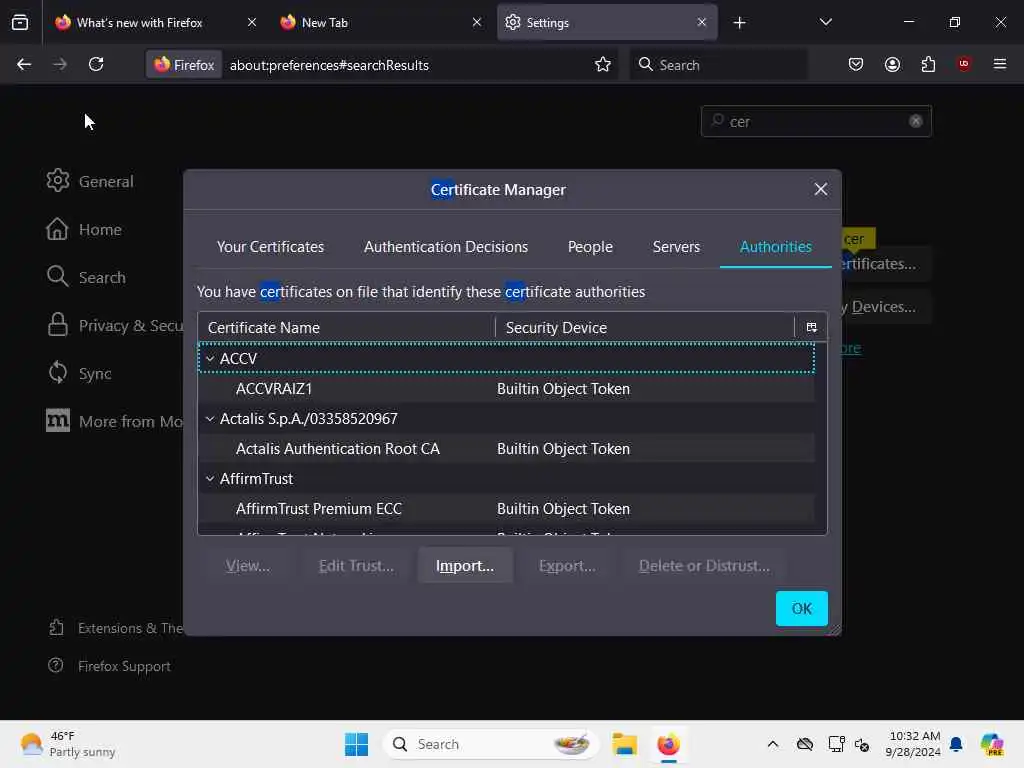Open Copilot preview icon in taskbar
Image resolution: width=1024 pixels, height=768 pixels.
(x=992, y=744)
